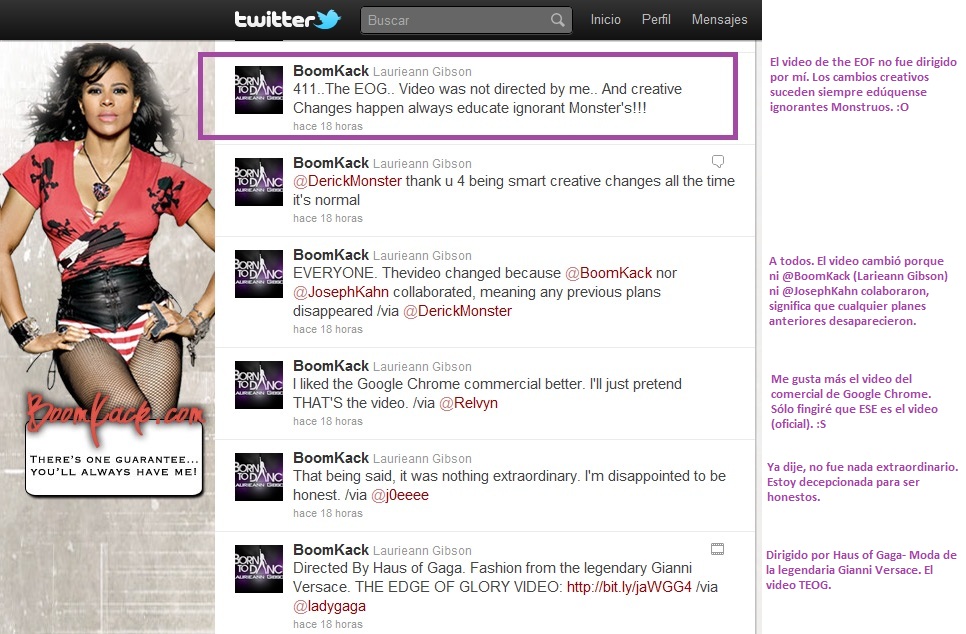Click 'hace 18 horas' under 'nothing extraordinary' tweet

328,513
